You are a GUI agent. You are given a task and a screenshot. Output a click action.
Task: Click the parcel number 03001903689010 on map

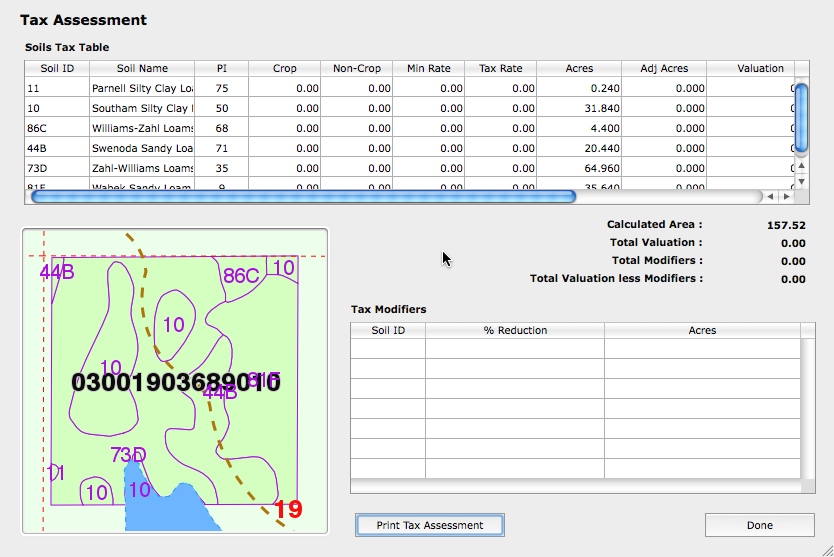(x=176, y=383)
